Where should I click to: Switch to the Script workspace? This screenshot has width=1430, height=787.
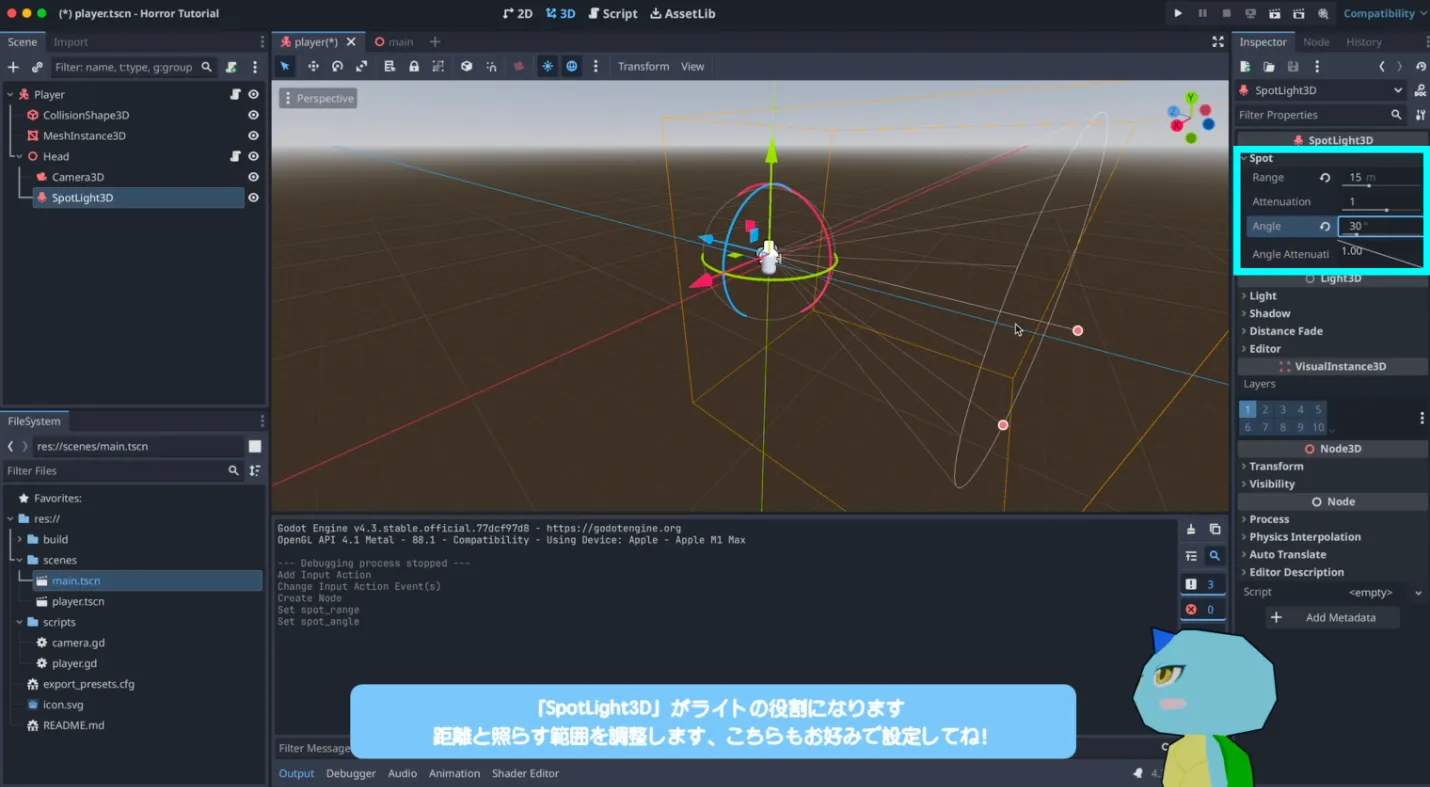tap(613, 13)
